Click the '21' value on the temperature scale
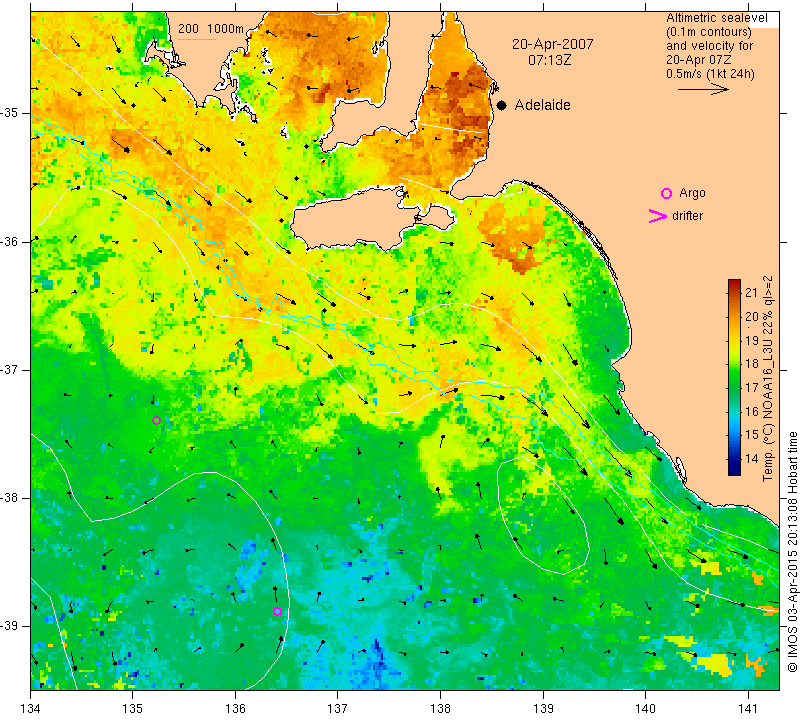This screenshot has height=720, width=800. [x=752, y=292]
